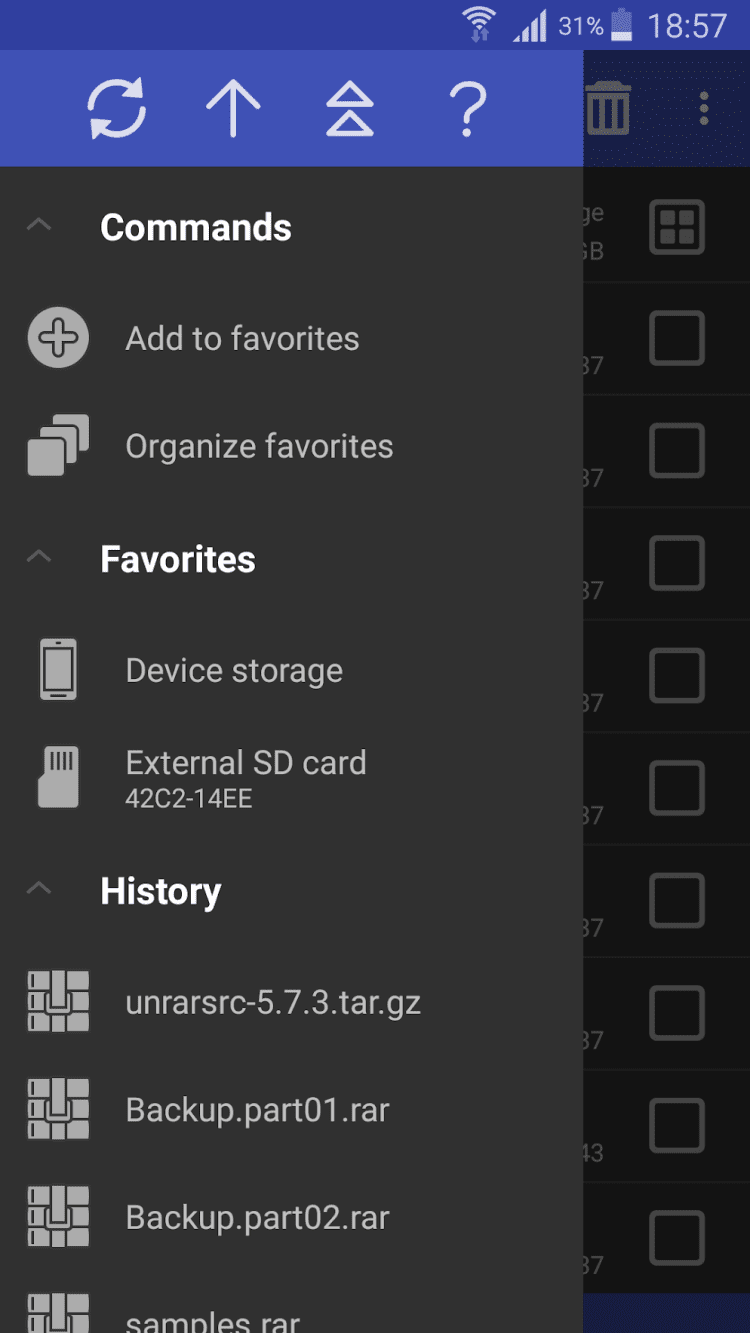Click the plus icon beside Add to favorites
Viewport: 750px width, 1333px height.
(58, 338)
